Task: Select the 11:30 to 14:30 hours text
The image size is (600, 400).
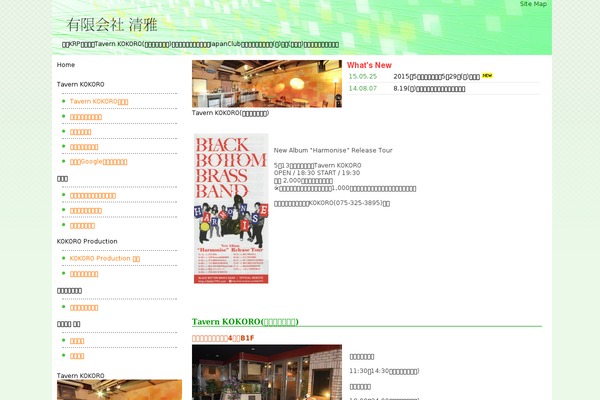Action: coord(384,371)
